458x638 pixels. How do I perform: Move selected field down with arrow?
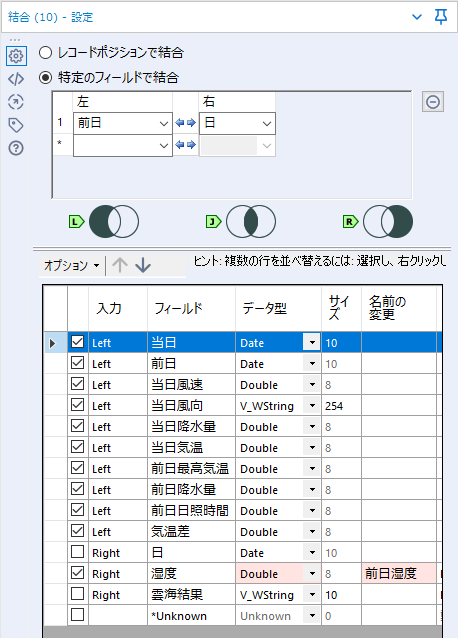(143, 265)
